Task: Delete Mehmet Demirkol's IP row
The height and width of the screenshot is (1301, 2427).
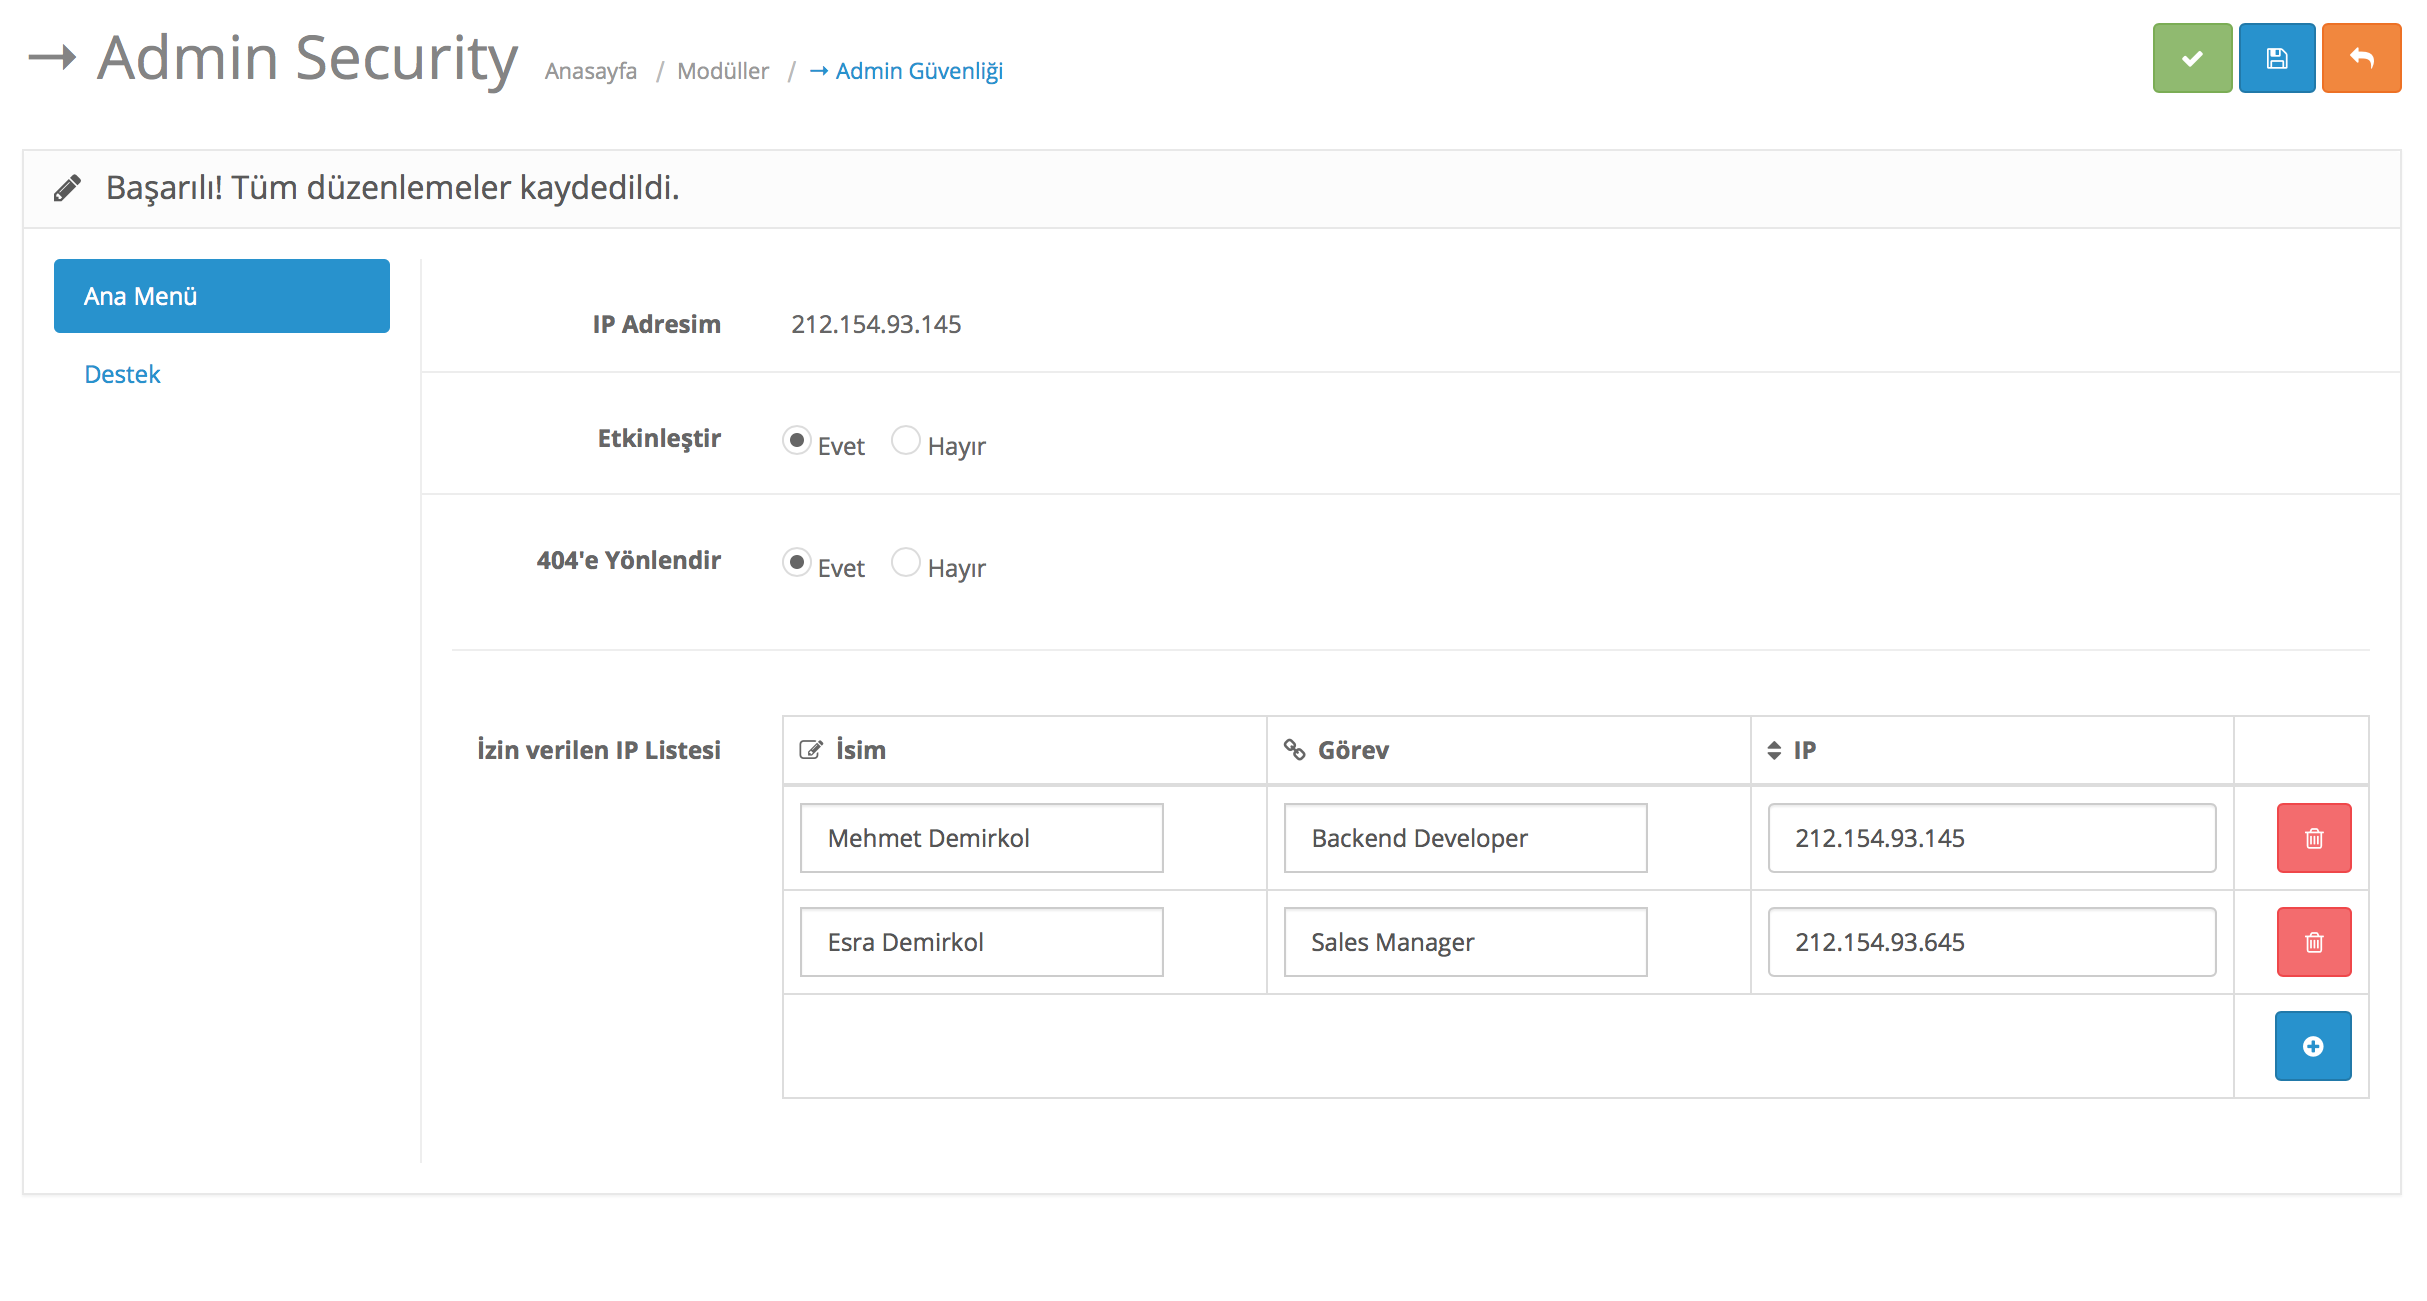Action: tap(2313, 838)
